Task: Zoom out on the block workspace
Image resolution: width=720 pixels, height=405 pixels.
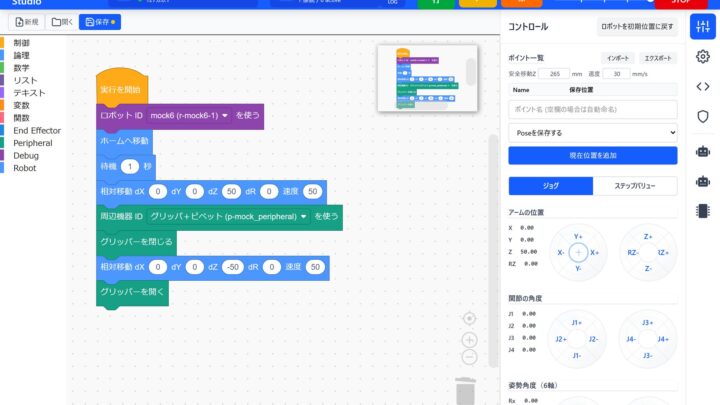Action: coord(469,357)
